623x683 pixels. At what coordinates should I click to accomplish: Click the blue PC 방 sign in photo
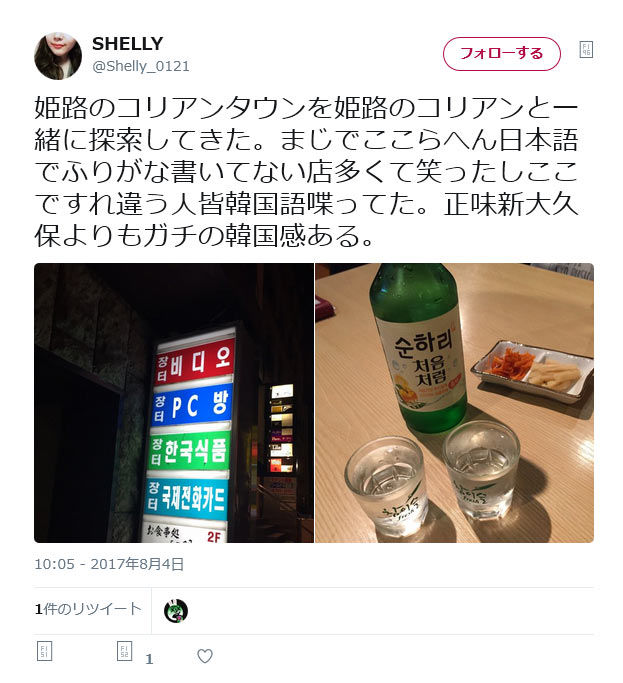192,406
